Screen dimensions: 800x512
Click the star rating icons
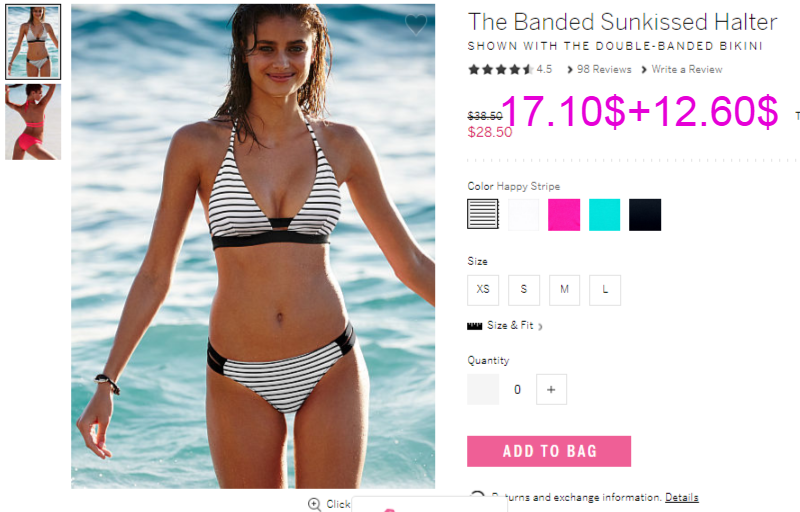(x=501, y=69)
